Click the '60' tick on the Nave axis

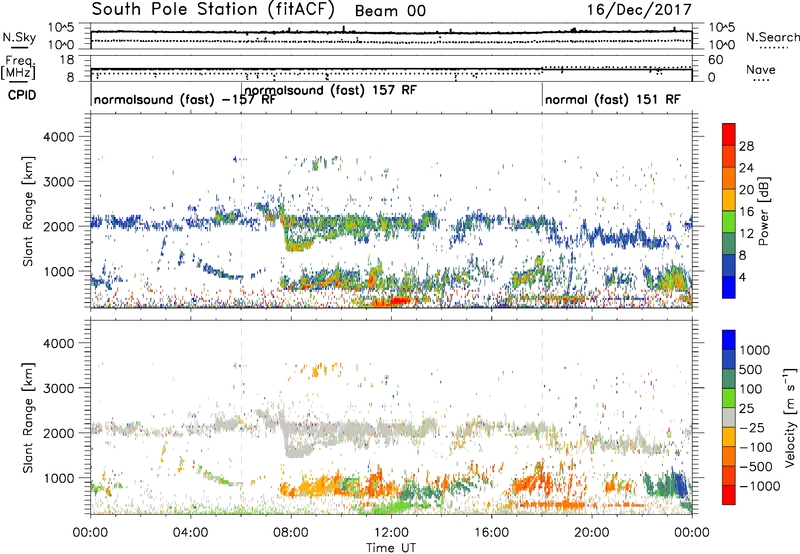(x=716, y=60)
